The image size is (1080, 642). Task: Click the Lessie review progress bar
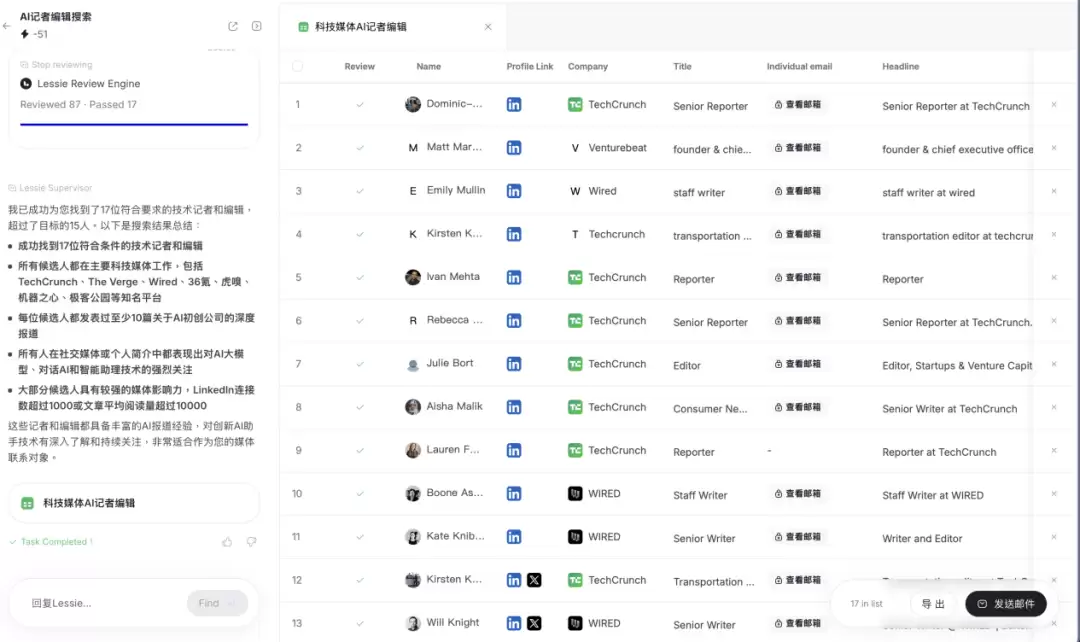point(134,124)
